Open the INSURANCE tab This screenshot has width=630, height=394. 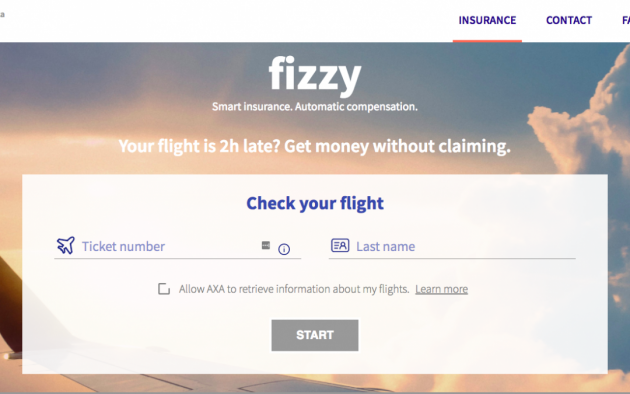[487, 20]
